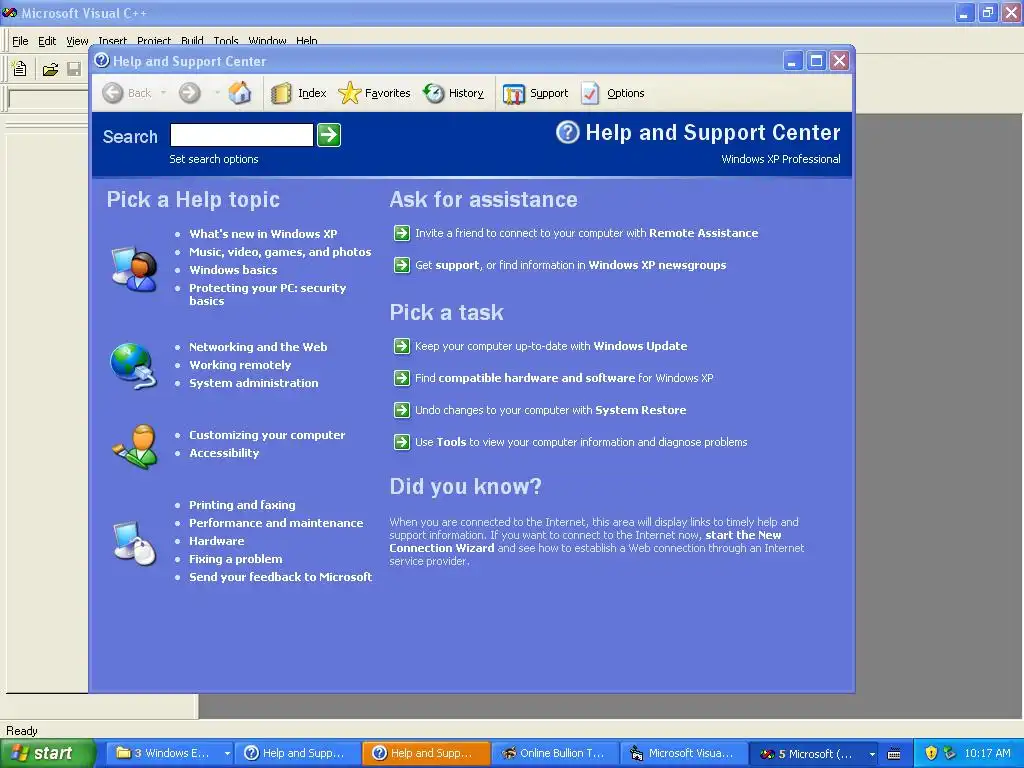The height and width of the screenshot is (768, 1024).
Task: Click the globe networking topic icon
Action: [x=133, y=365]
